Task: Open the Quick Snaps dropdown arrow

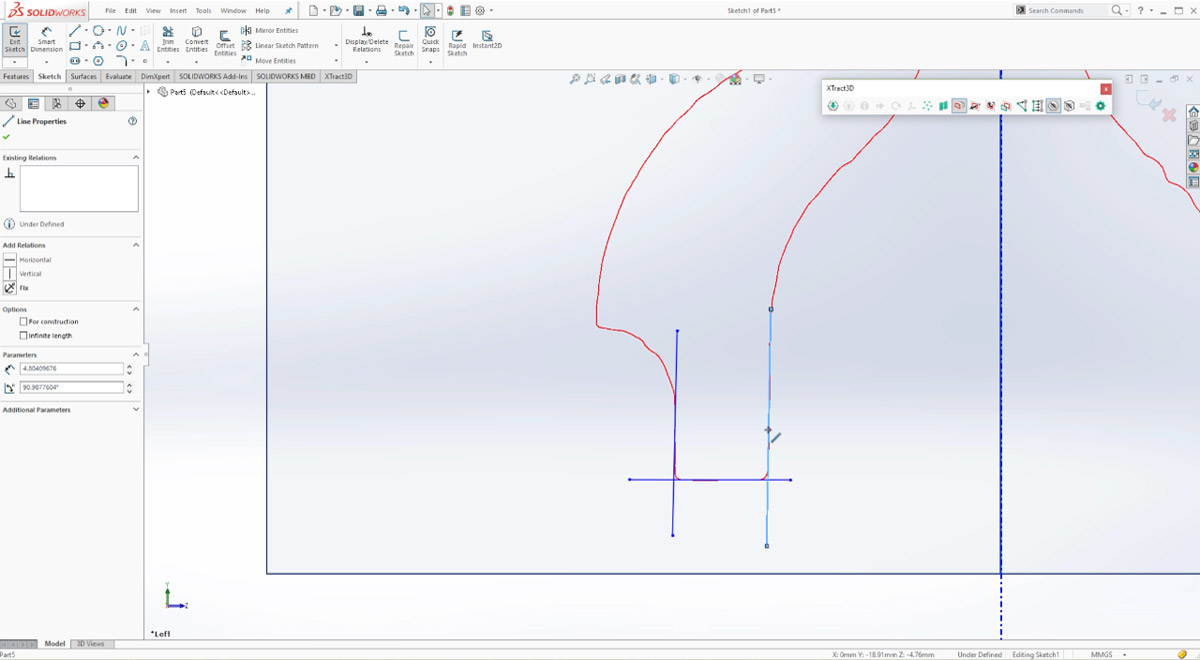Action: 430,62
